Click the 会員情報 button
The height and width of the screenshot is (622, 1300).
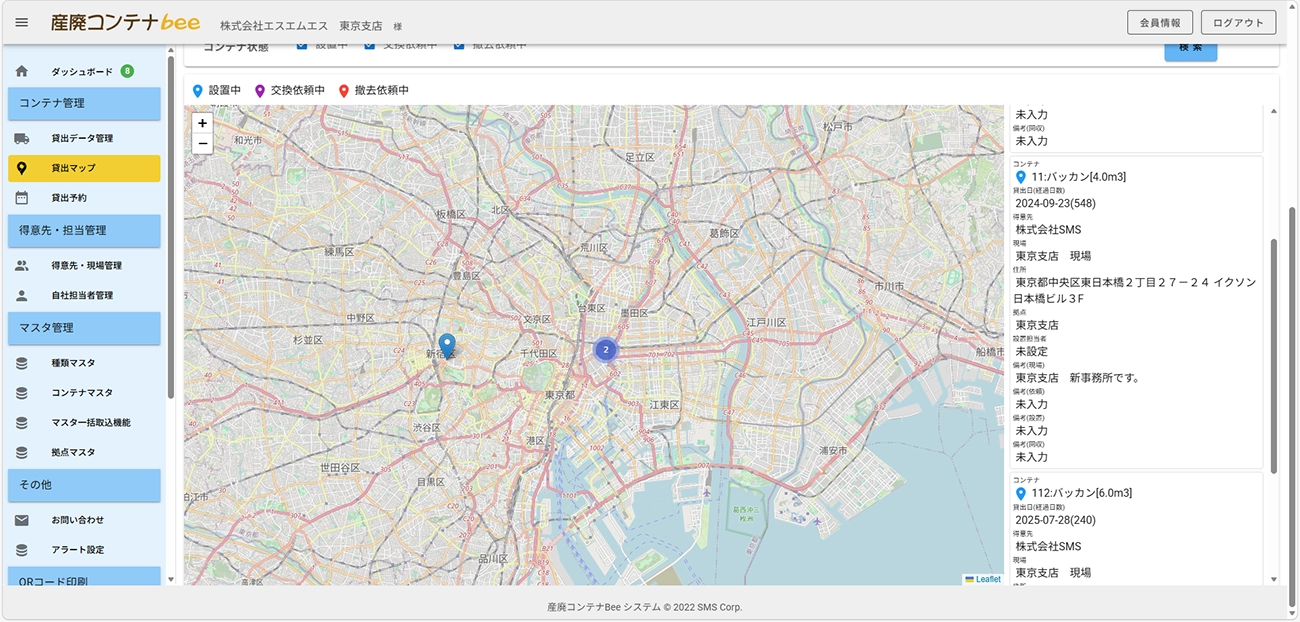1160,23
